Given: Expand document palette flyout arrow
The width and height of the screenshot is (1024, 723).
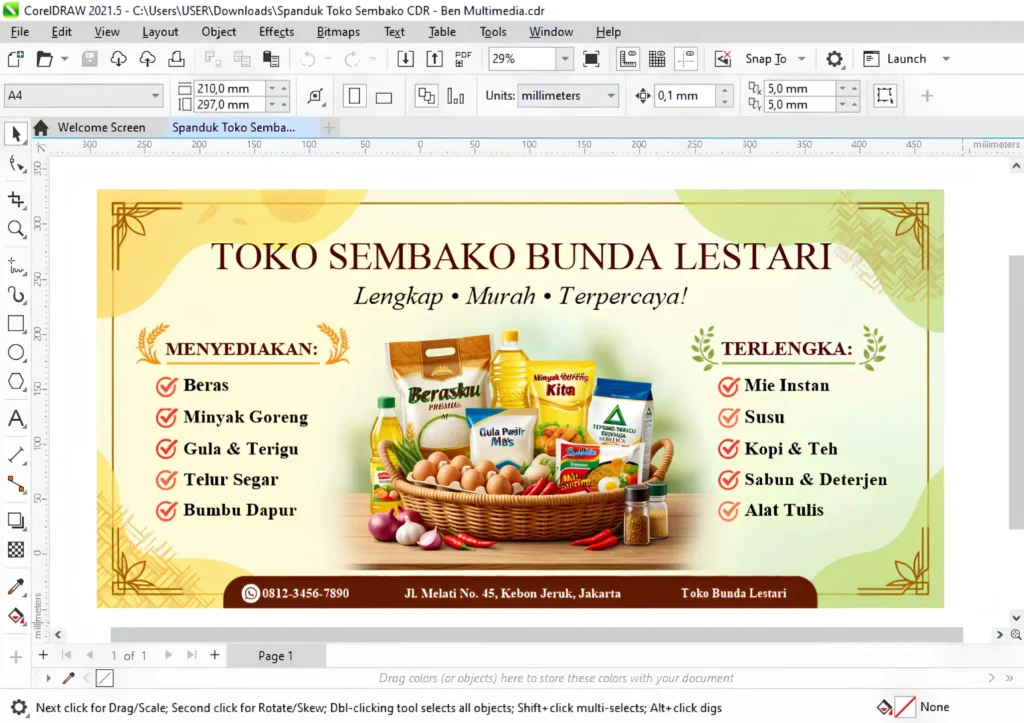Looking at the screenshot, I should pos(48,678).
